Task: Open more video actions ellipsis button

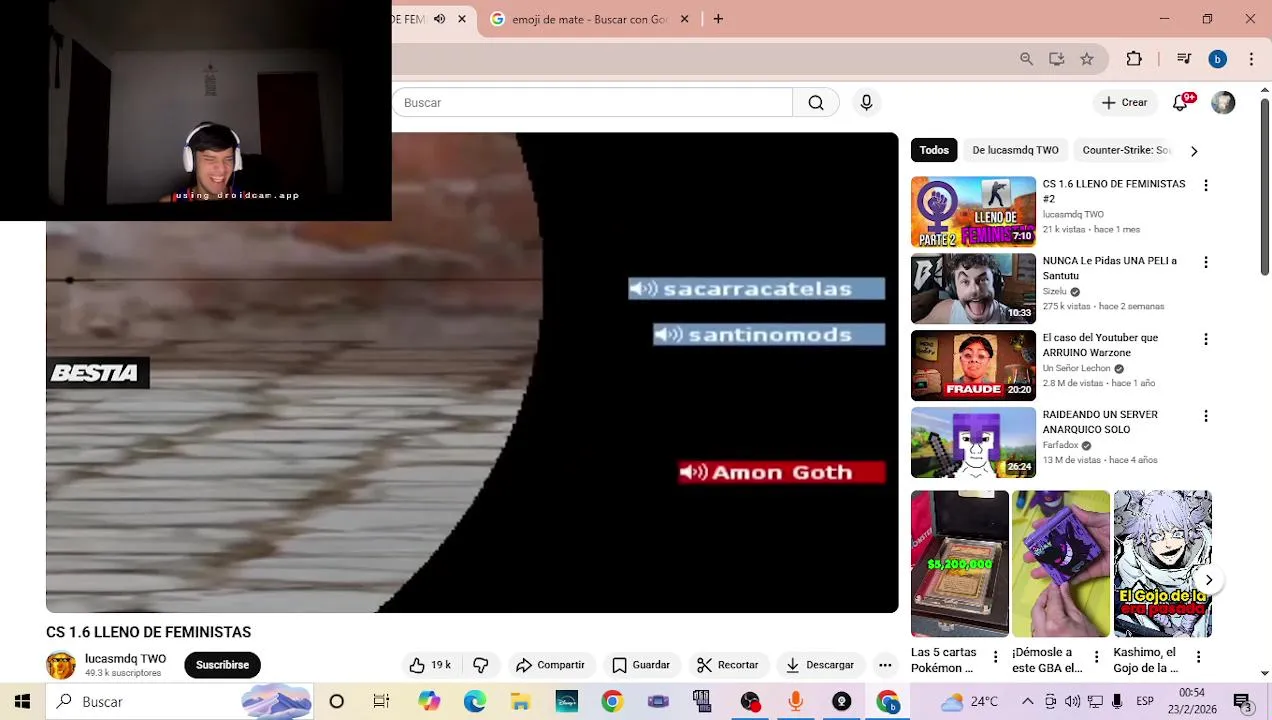Action: 885,665
